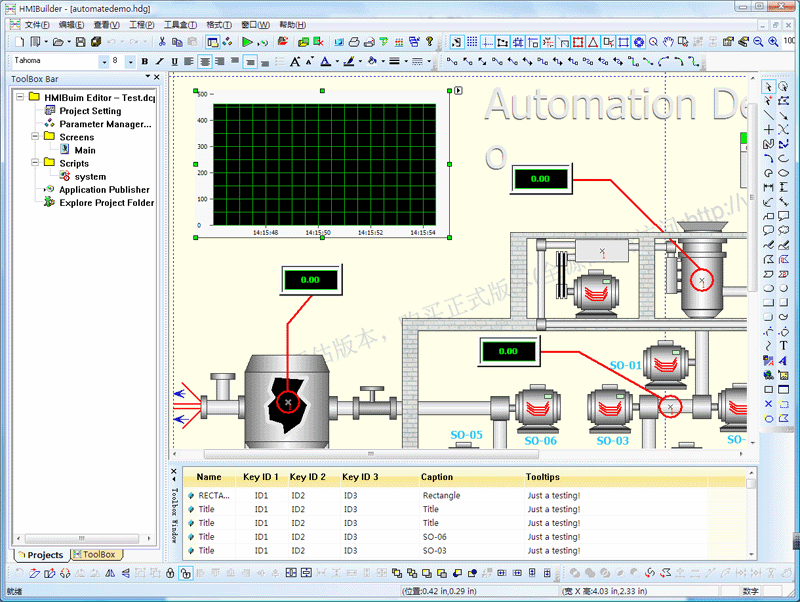Select the Text tool in right palette
800x602 pixels.
pos(783,346)
